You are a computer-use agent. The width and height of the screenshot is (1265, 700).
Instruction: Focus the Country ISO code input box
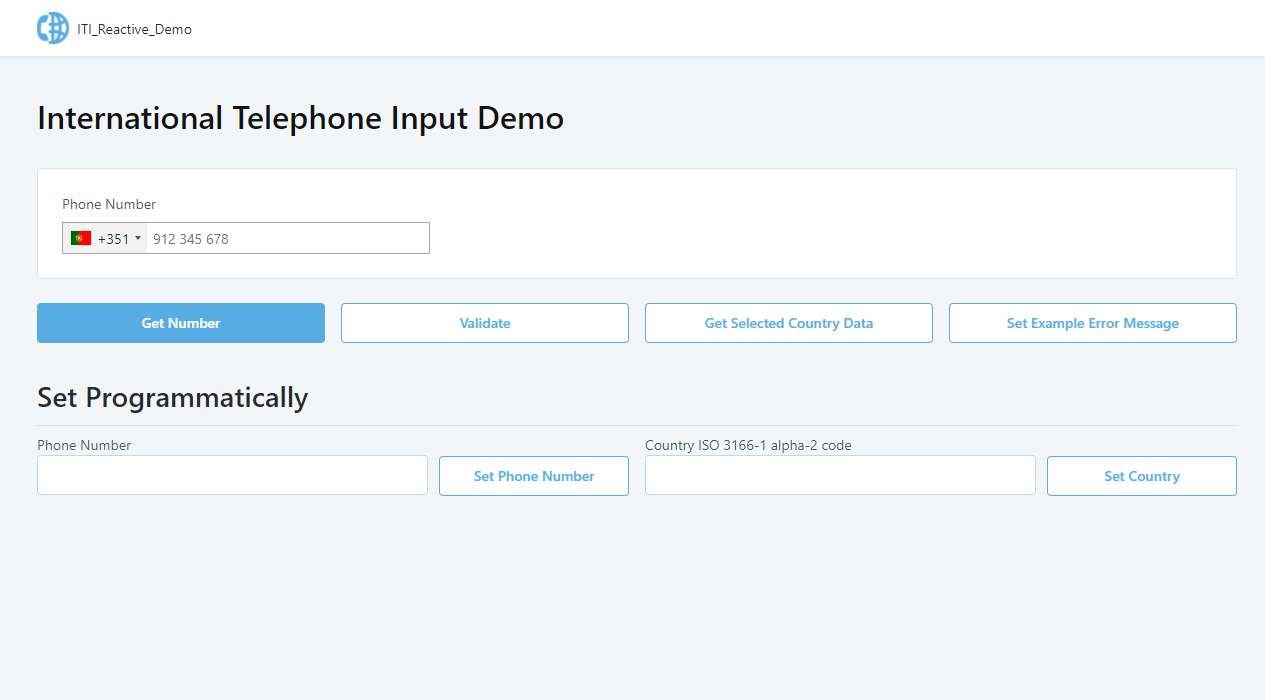(x=840, y=475)
